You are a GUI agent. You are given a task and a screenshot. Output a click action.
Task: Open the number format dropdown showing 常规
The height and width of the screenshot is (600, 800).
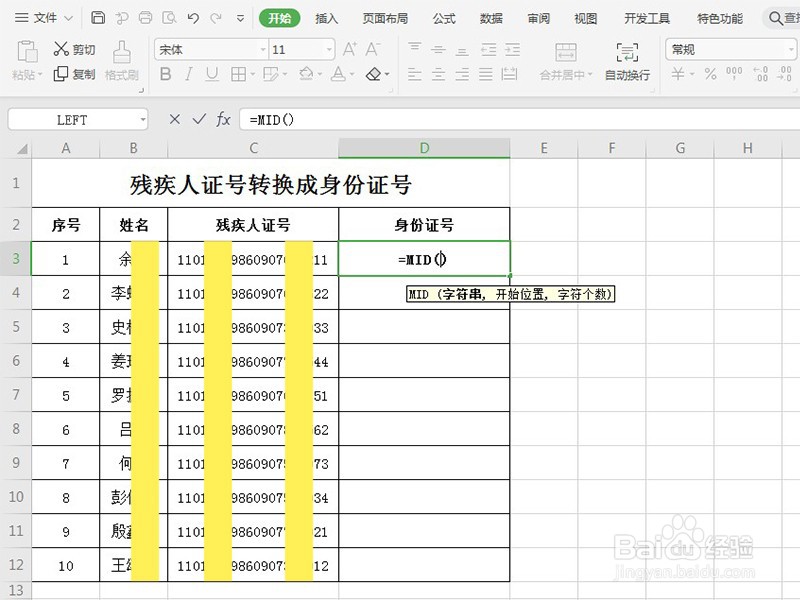[789, 47]
